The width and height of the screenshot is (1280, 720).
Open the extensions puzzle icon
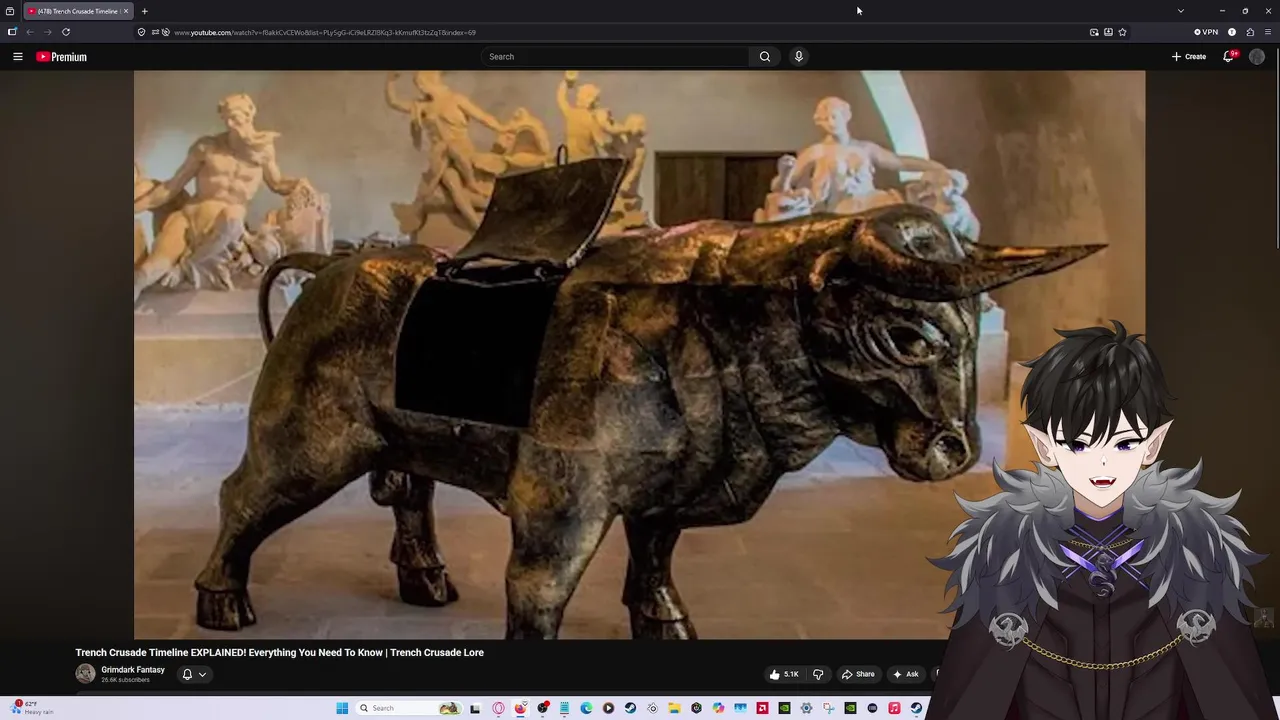click(x=1250, y=32)
